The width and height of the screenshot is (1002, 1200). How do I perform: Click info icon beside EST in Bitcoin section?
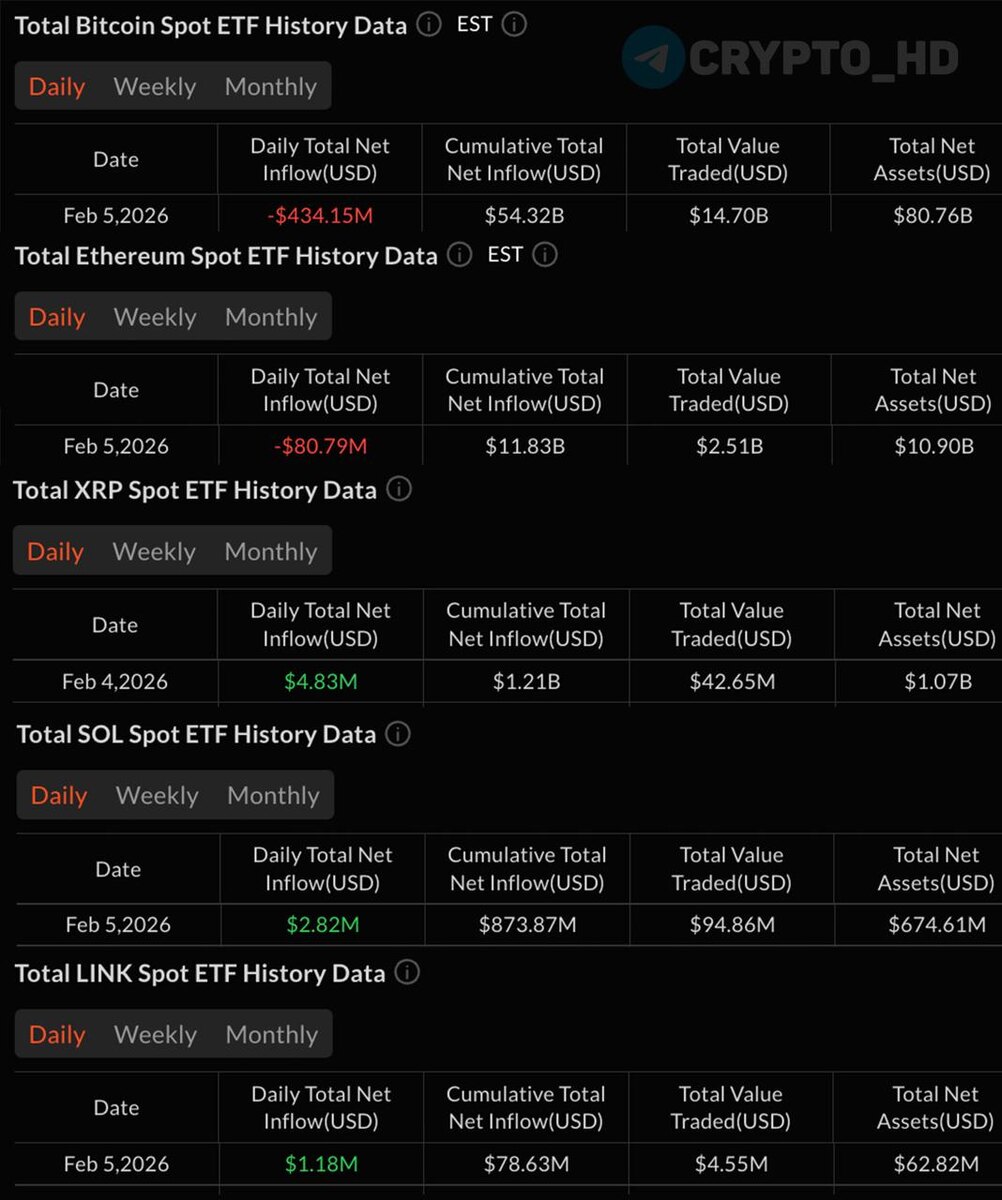point(514,25)
